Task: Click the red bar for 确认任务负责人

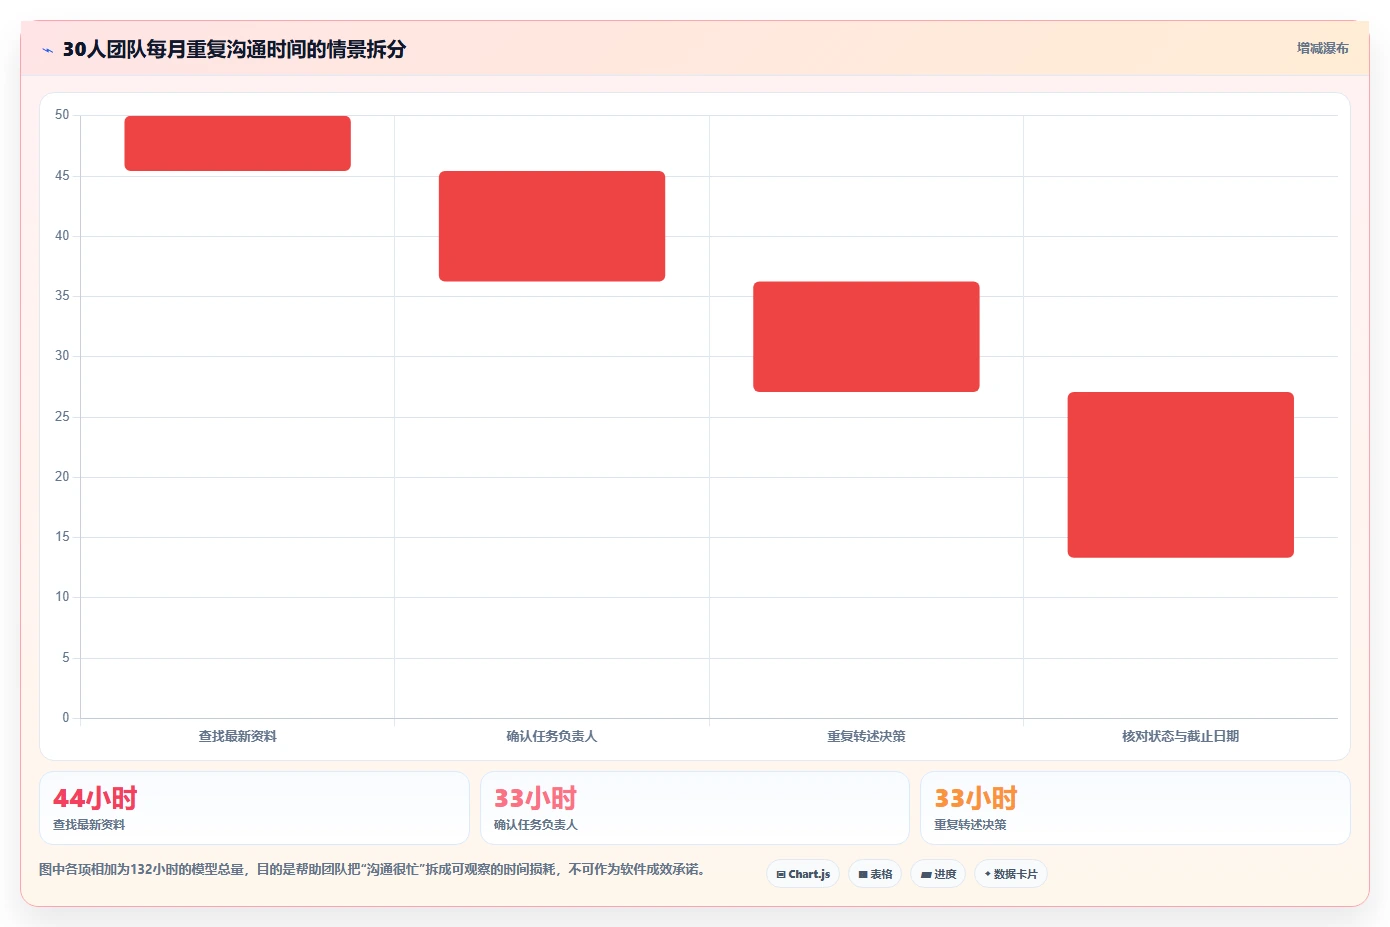Action: pyautogui.click(x=552, y=226)
